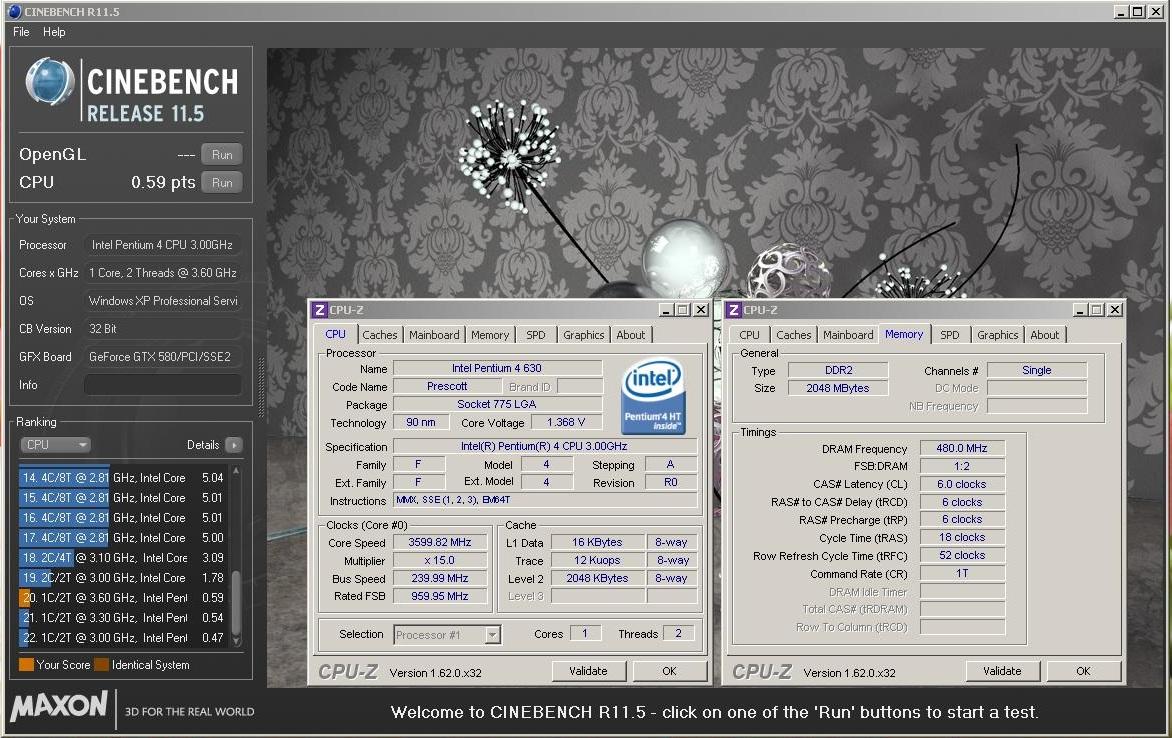Click the CPU-Z icon in left window title
The image size is (1172, 738).
320,310
